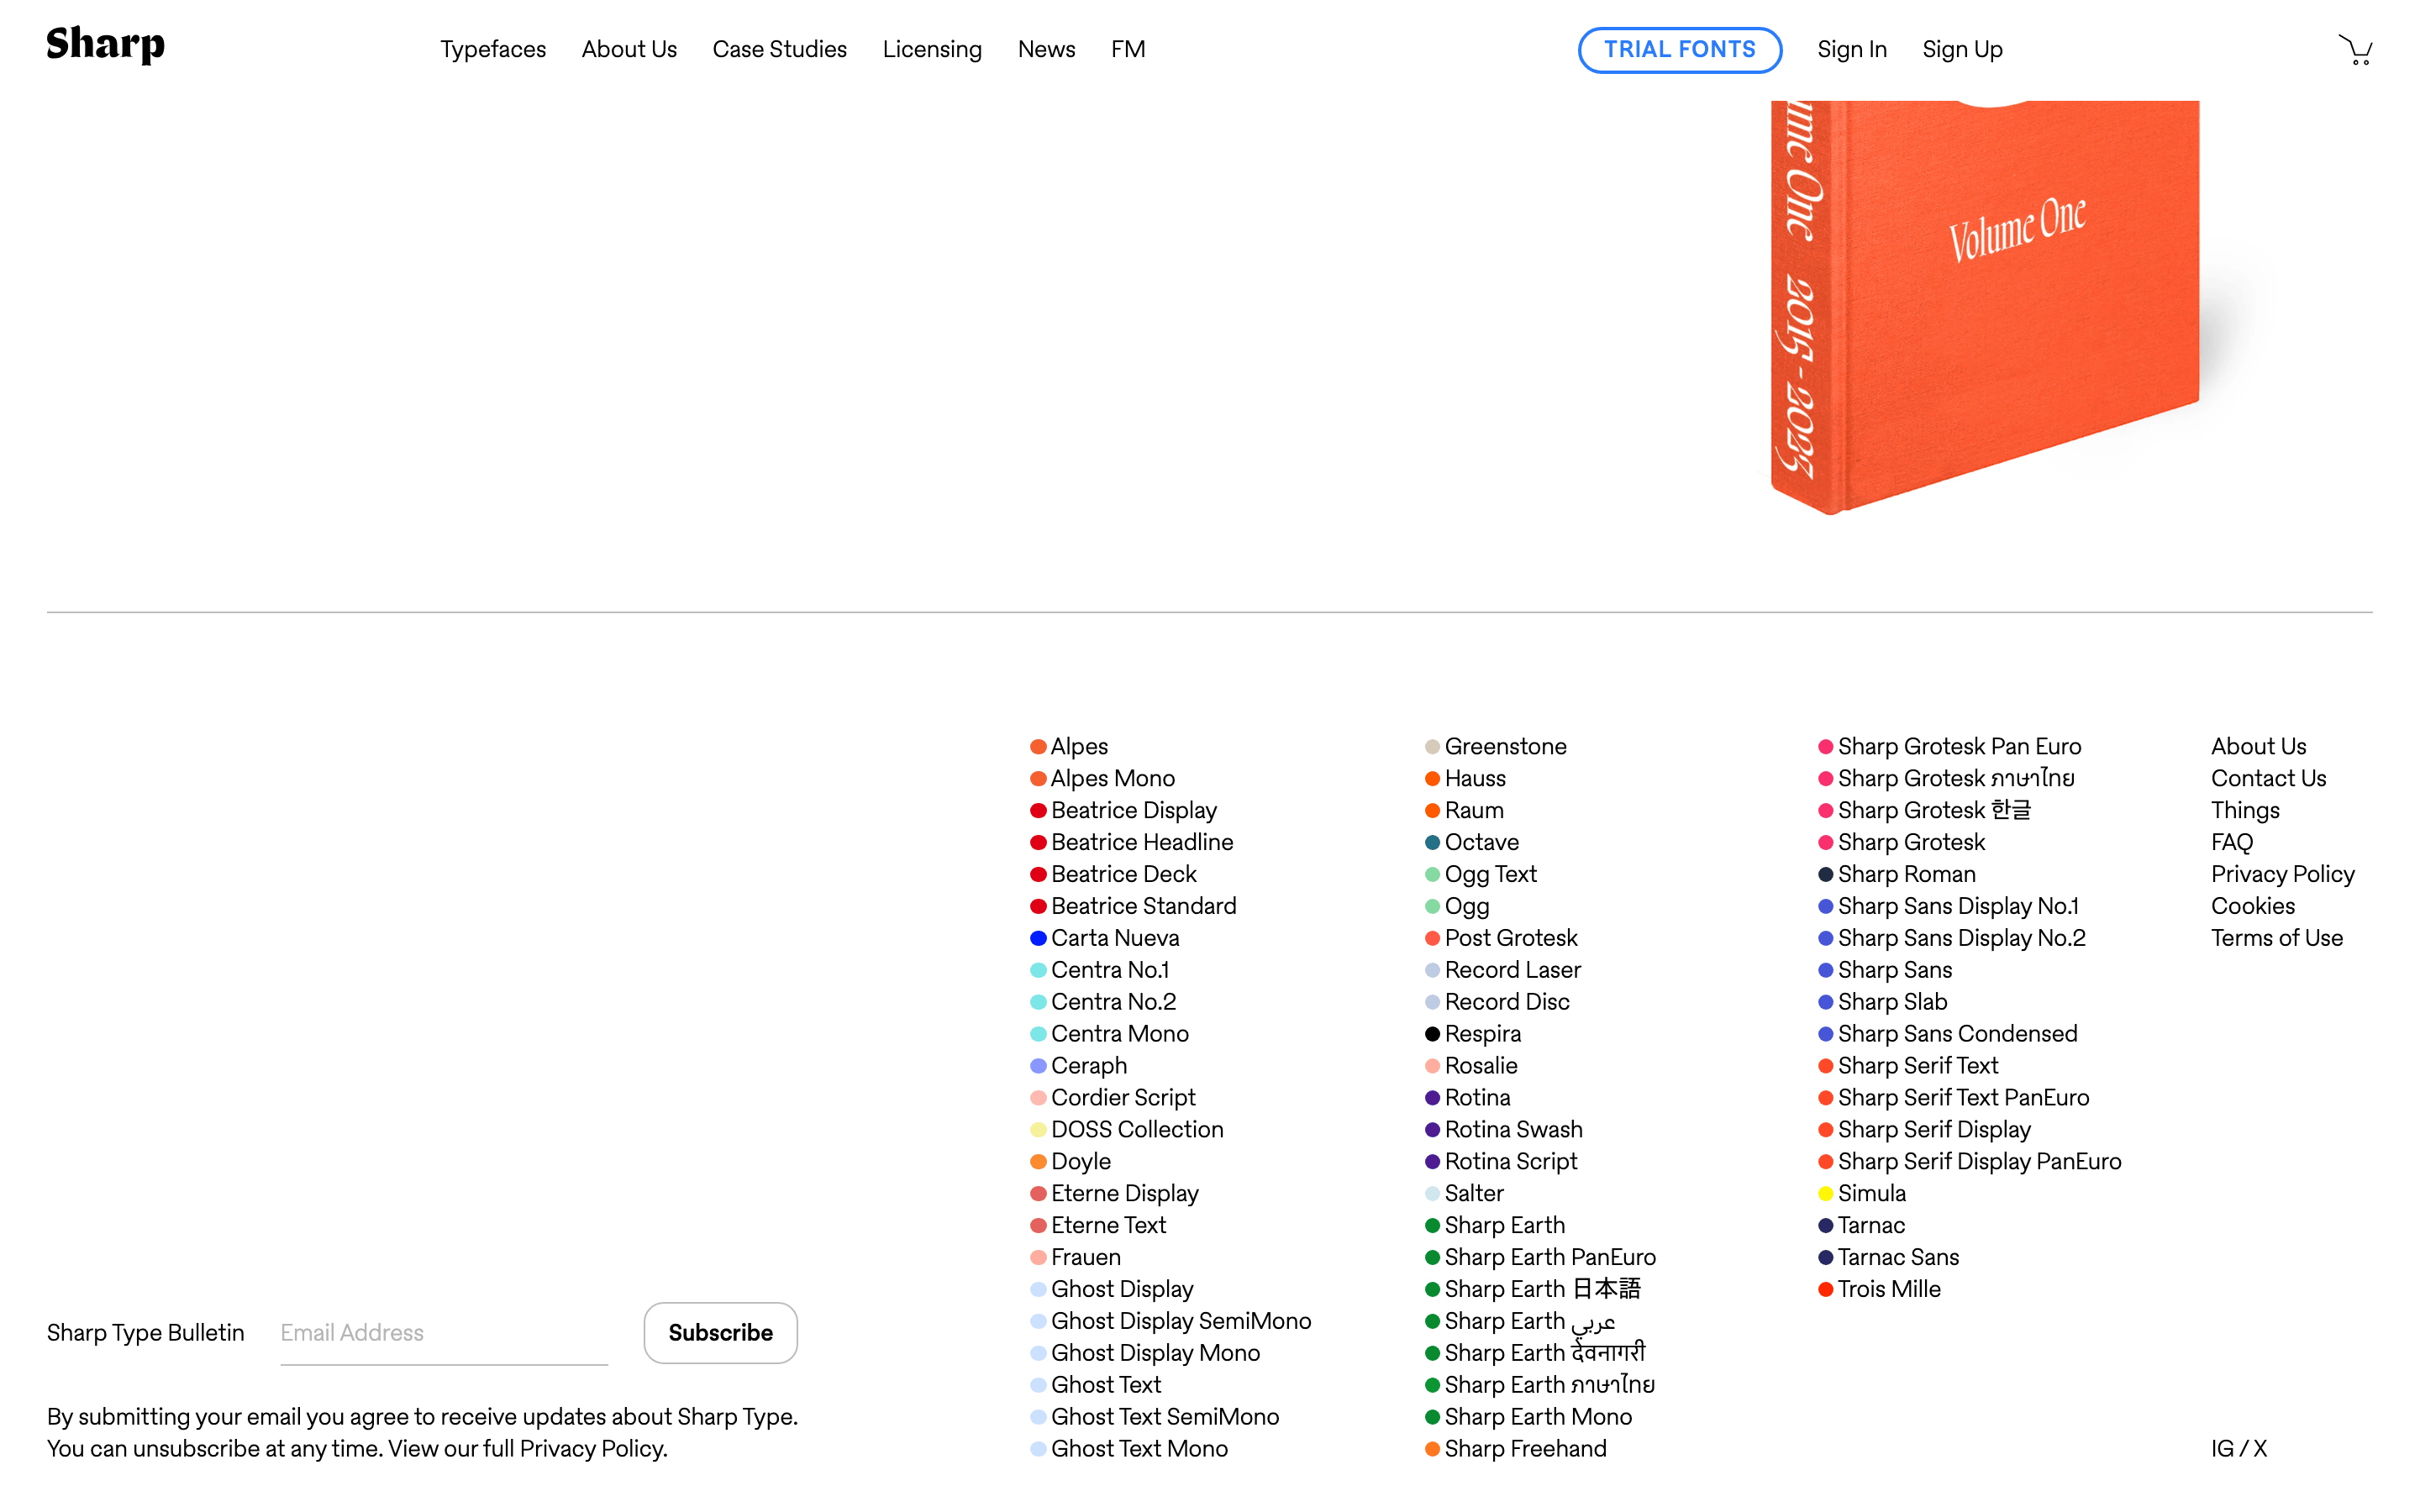Focus the Email Address field

point(444,1333)
